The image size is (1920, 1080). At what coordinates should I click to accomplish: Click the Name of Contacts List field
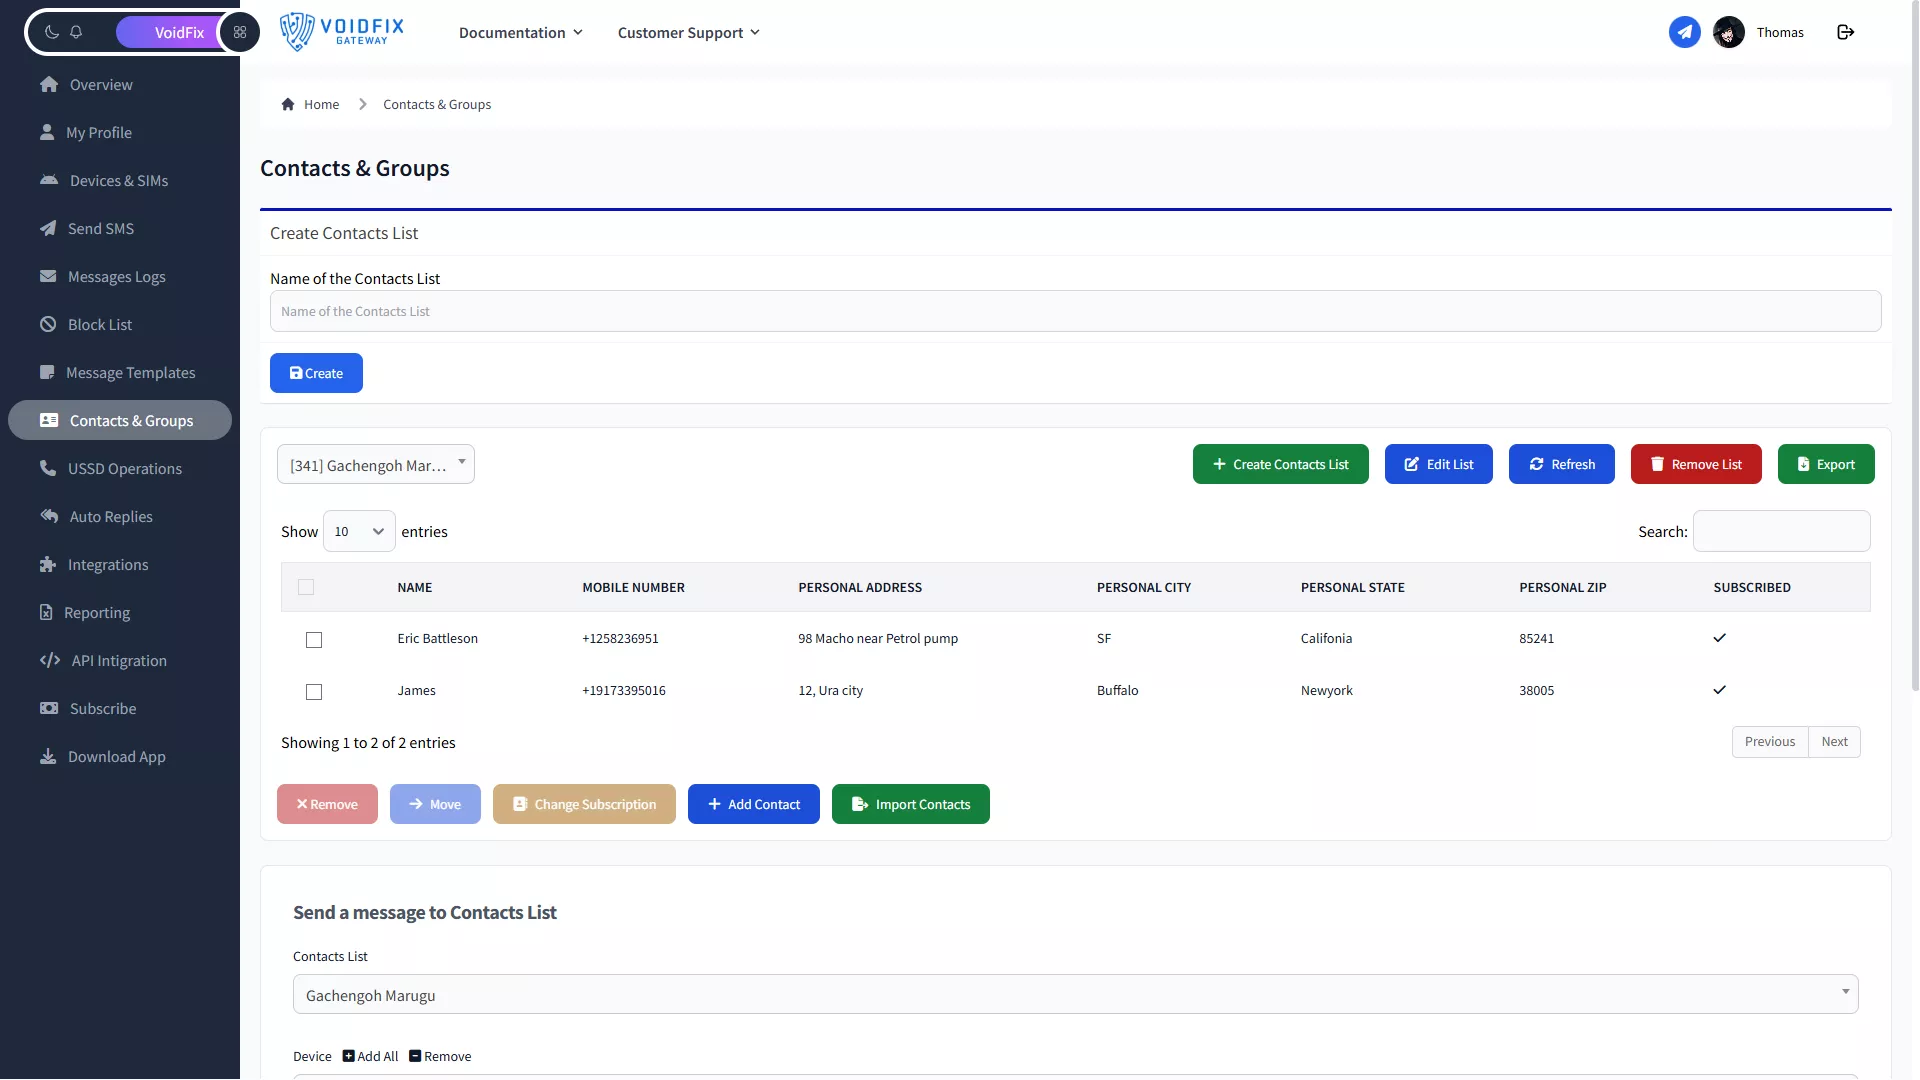click(x=1075, y=311)
